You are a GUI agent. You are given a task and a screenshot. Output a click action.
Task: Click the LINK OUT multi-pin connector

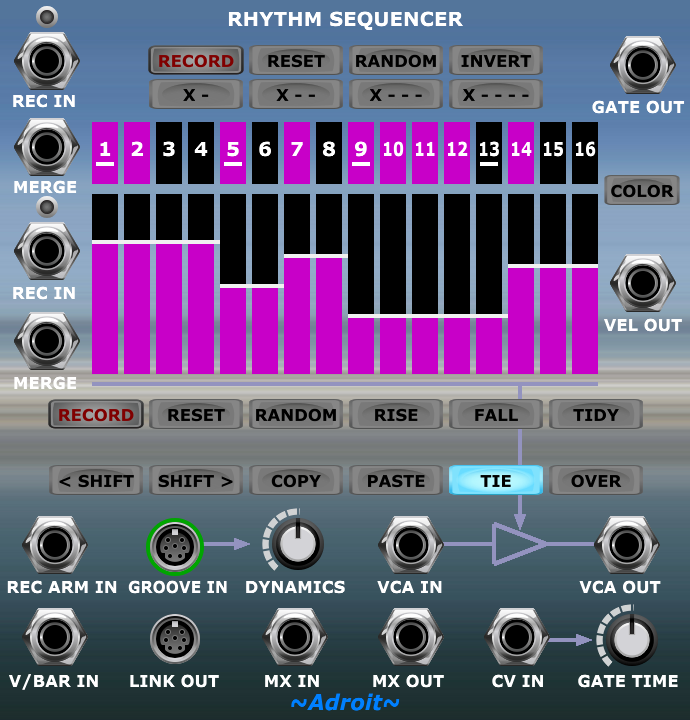tap(175, 639)
